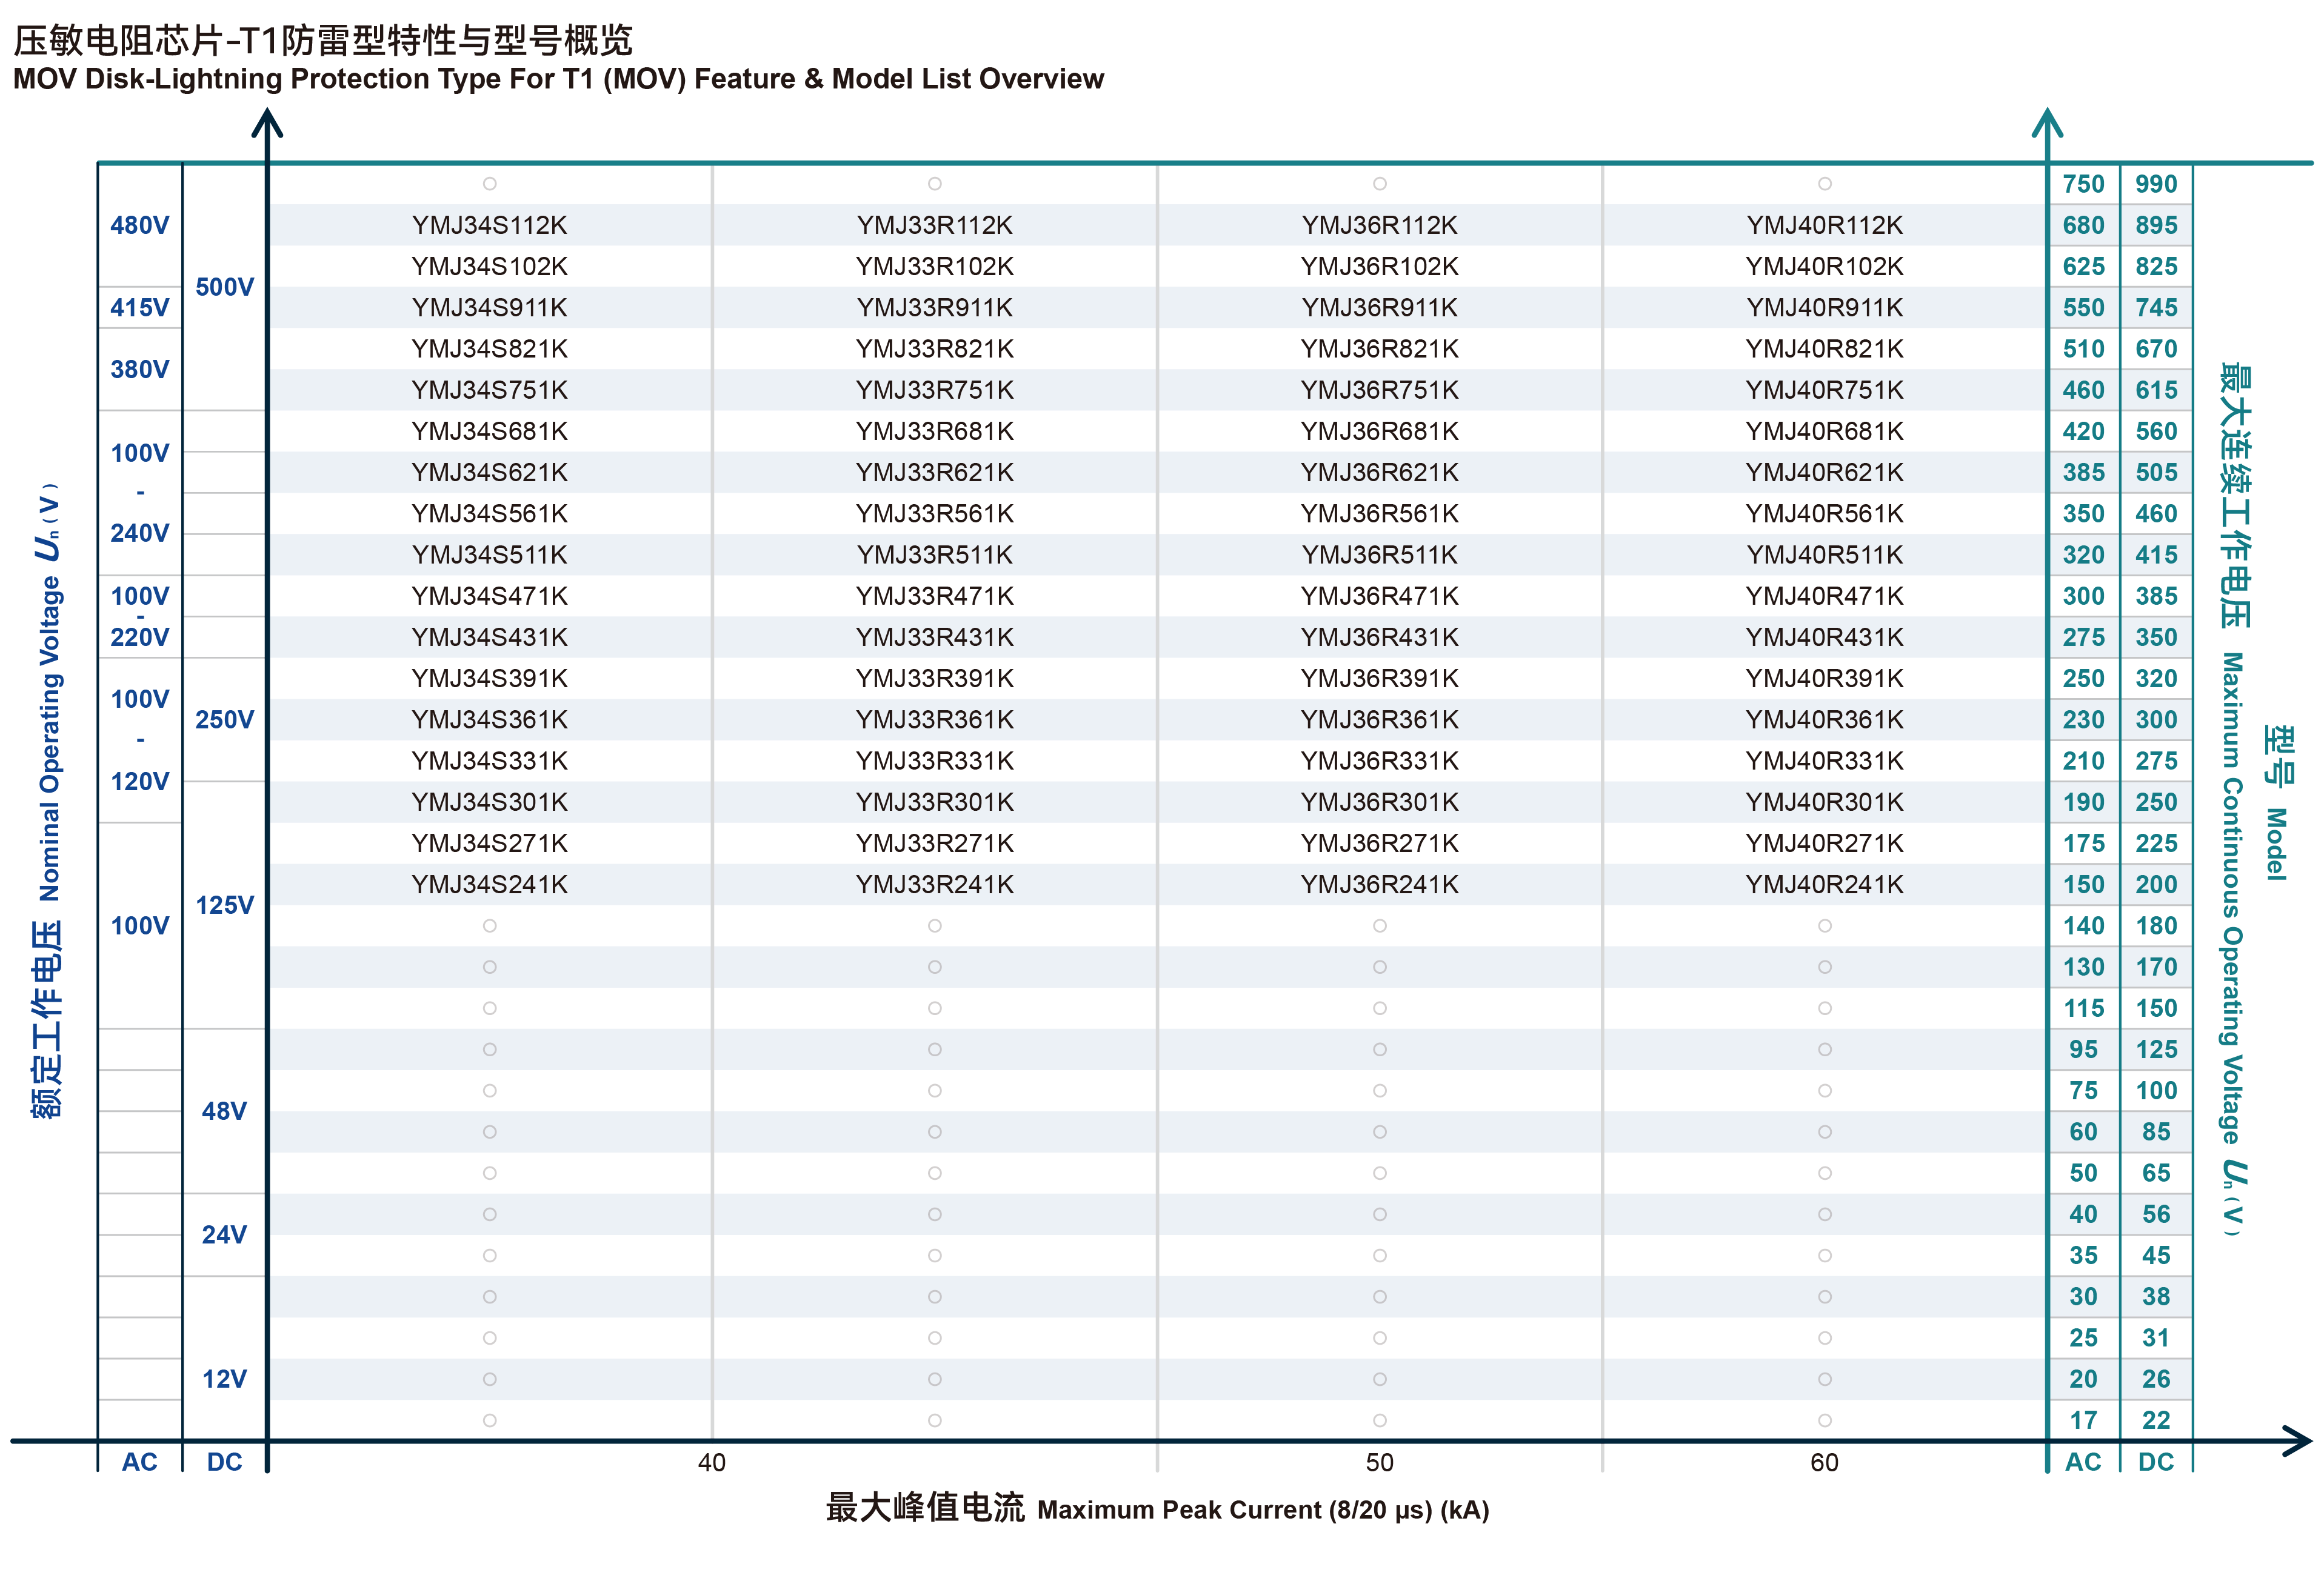Image resolution: width=2324 pixels, height=1581 pixels.
Task: Click the 40 kA peak current label
Action: pos(711,1462)
